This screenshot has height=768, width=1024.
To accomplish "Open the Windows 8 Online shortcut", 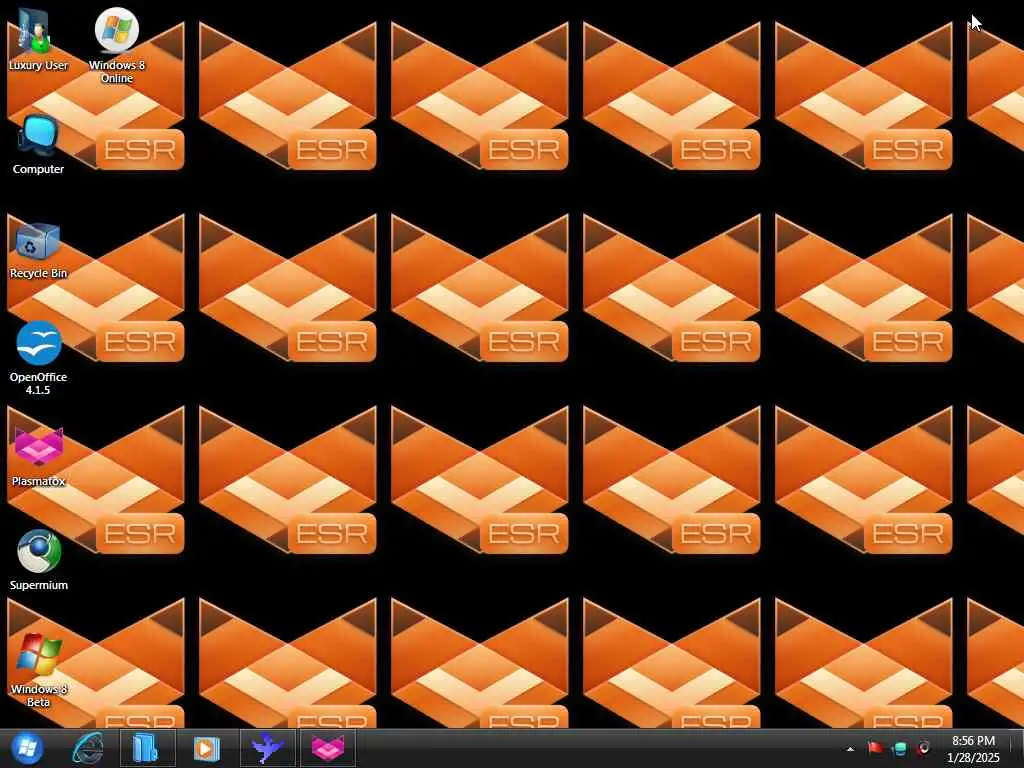I will point(117,46).
